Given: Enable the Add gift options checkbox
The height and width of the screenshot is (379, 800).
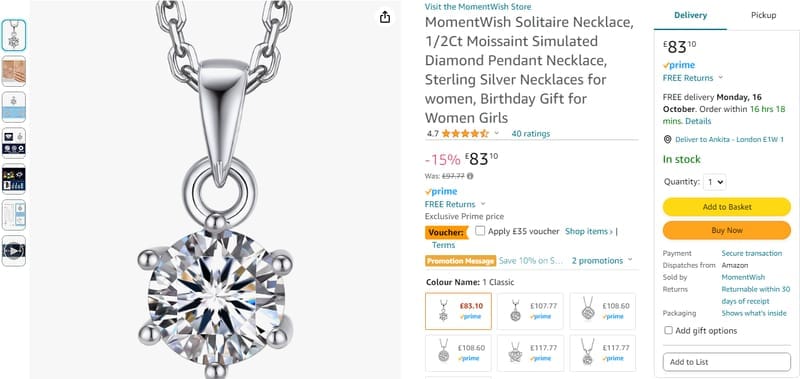Looking at the screenshot, I should pyautogui.click(x=668, y=331).
